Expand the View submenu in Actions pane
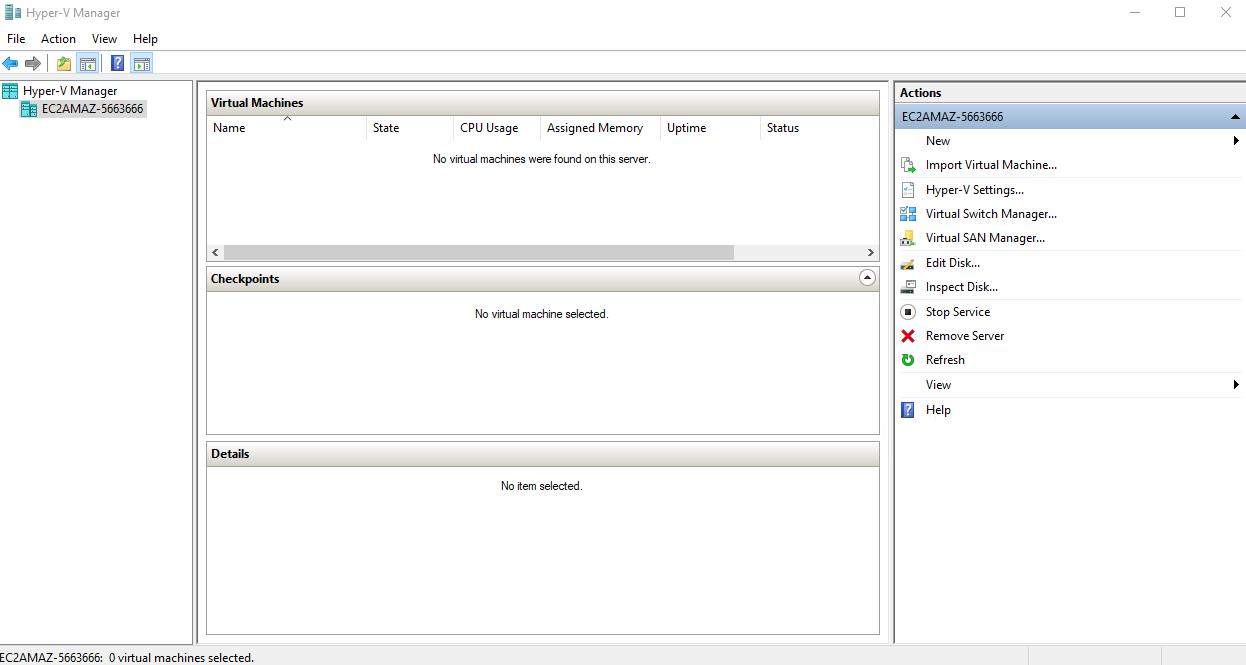 coord(1068,385)
